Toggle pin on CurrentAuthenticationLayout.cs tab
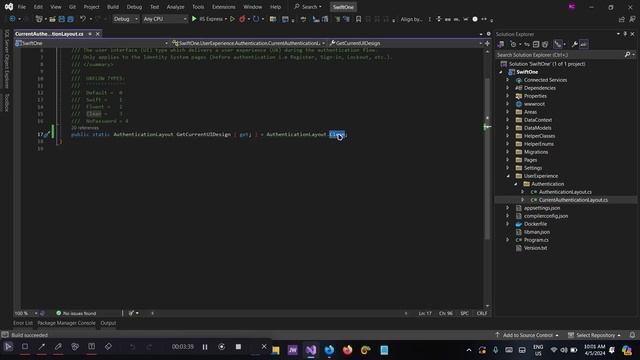Image resolution: width=640 pixels, height=360 pixels. pos(90,34)
